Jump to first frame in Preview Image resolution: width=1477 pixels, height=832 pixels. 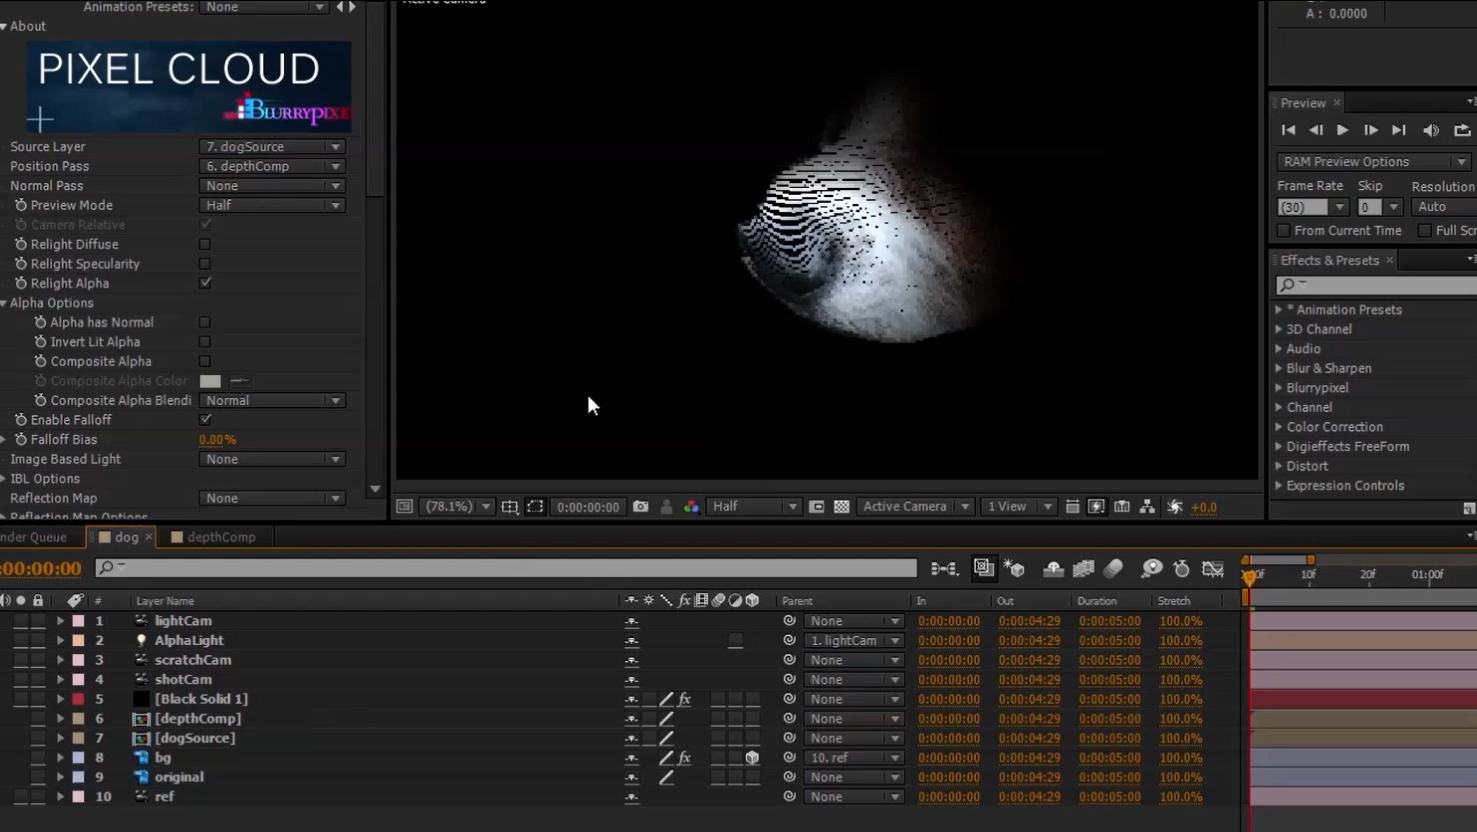[x=1288, y=130]
